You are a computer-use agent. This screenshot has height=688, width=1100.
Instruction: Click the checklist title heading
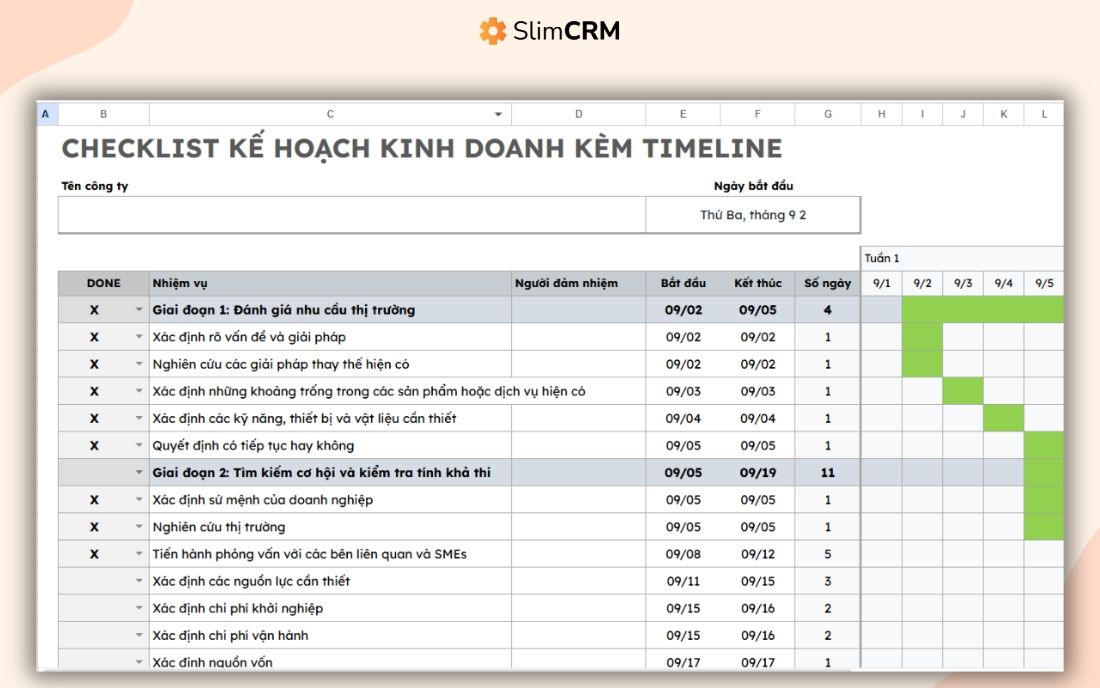click(x=422, y=149)
